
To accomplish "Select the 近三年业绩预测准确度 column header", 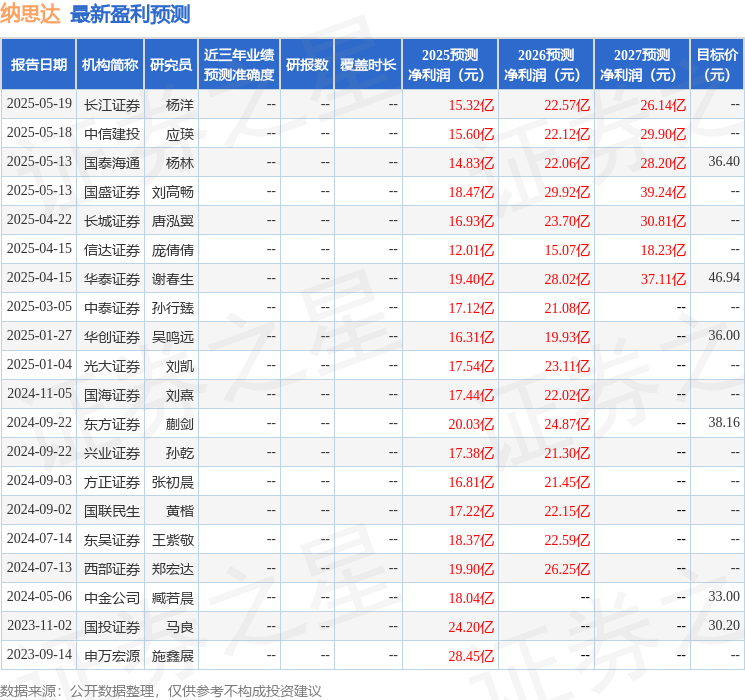I will click(239, 64).
